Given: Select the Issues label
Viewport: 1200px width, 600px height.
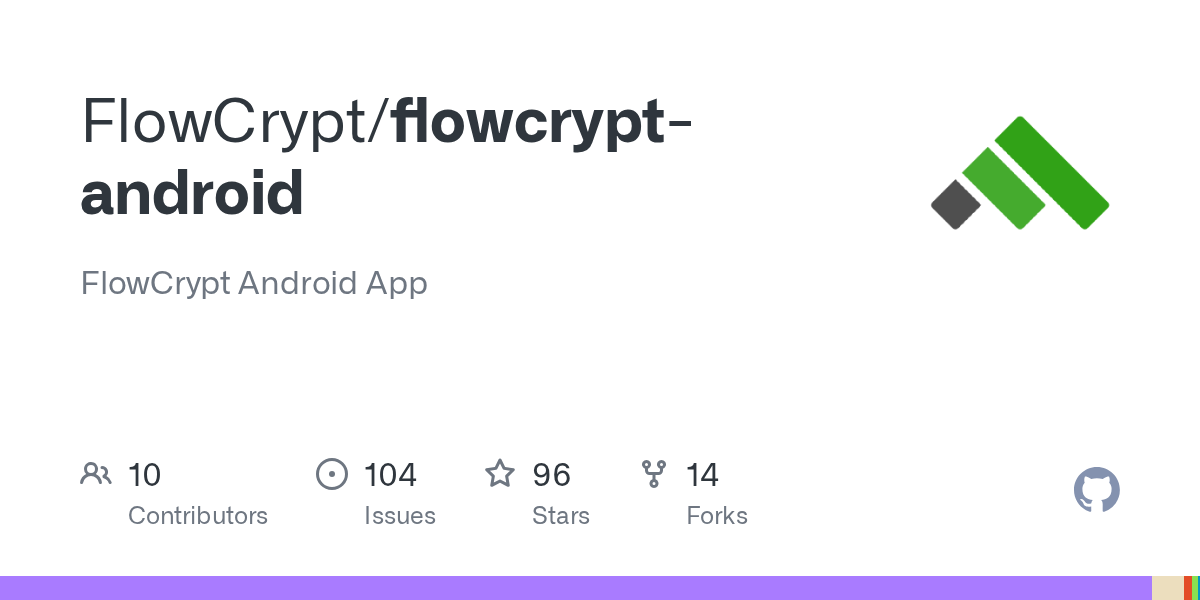Looking at the screenshot, I should [x=400, y=516].
